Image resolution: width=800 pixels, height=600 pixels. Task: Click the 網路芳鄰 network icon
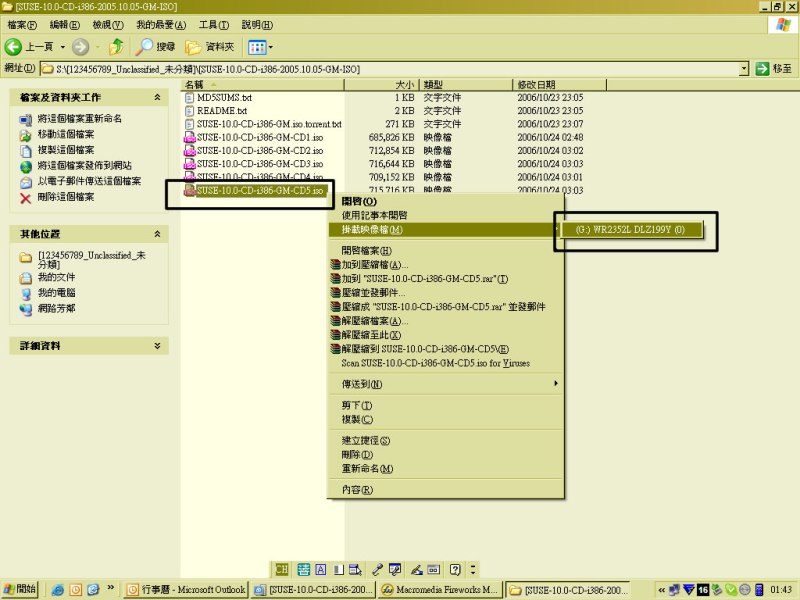tap(26, 309)
